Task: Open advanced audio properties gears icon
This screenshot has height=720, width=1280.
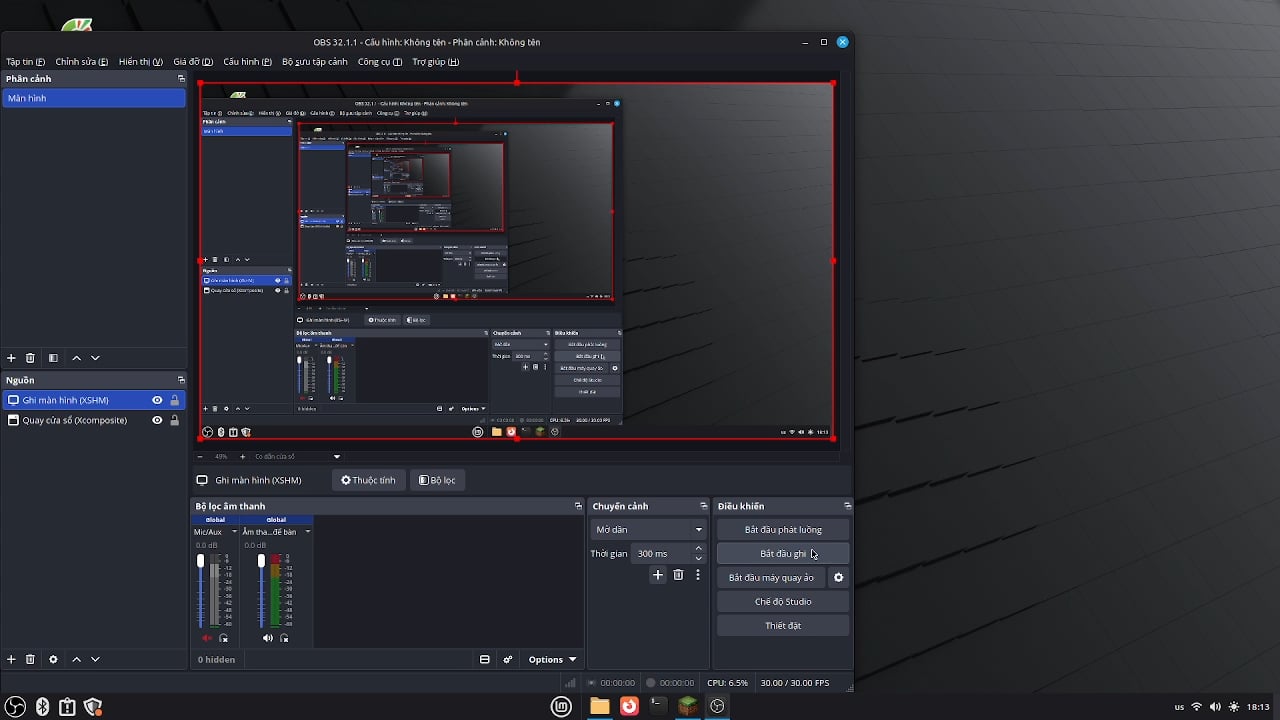Action: [508, 660]
